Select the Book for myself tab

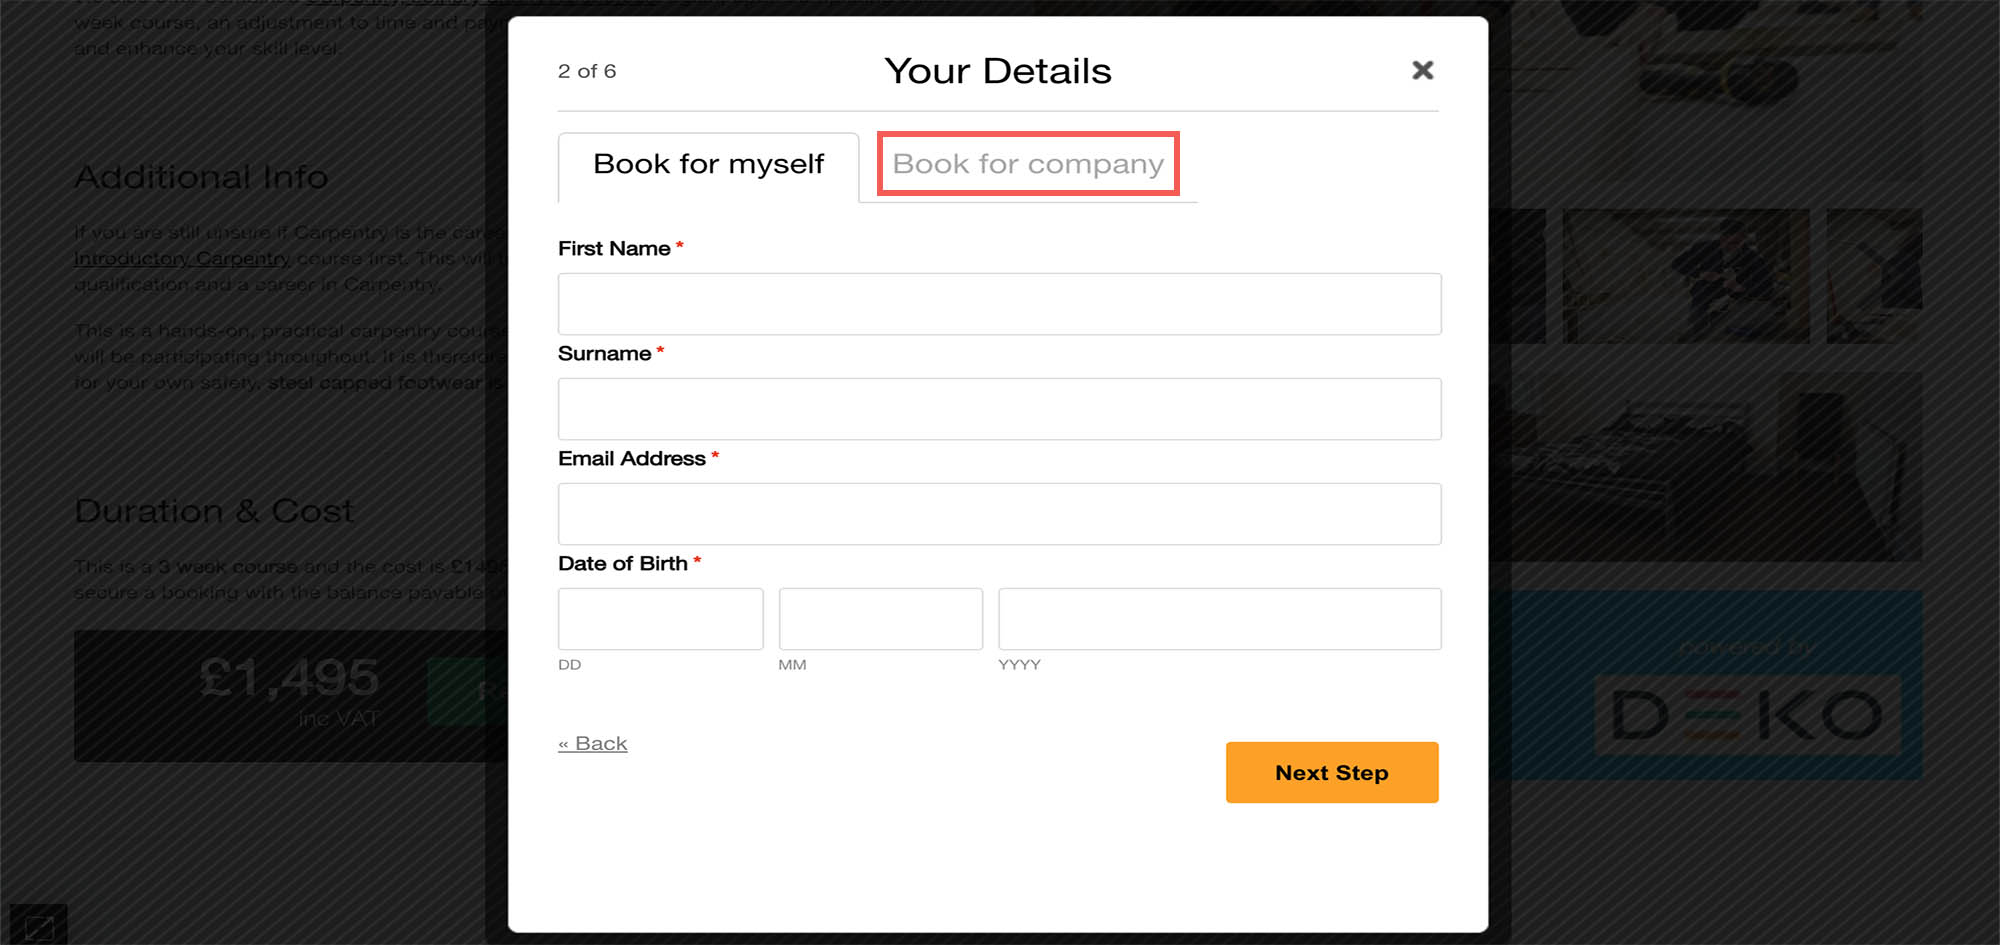click(708, 165)
